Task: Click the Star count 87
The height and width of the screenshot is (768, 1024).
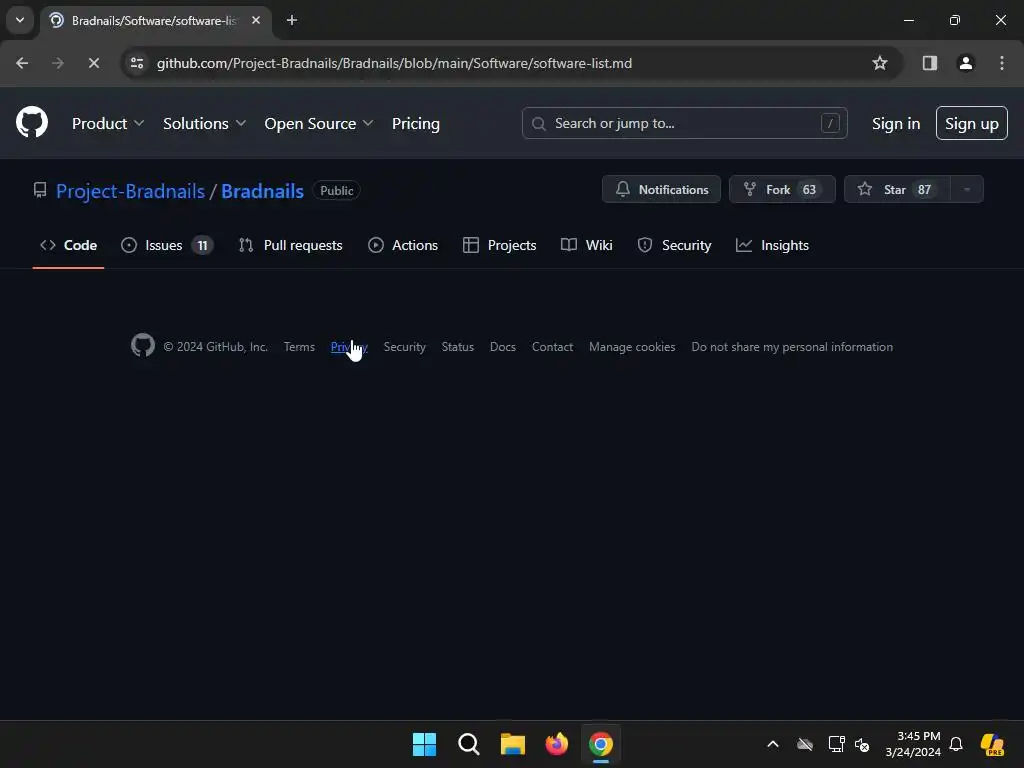Action: pyautogui.click(x=924, y=189)
